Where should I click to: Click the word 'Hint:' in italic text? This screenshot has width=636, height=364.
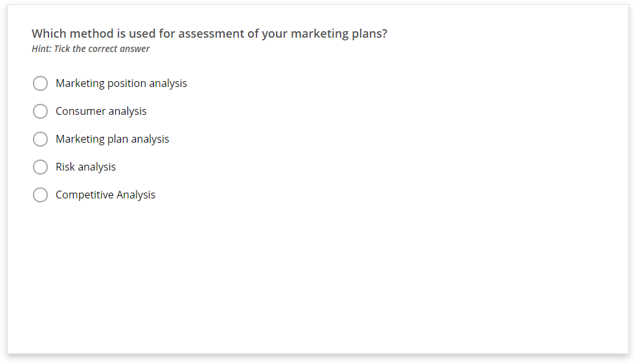pyautogui.click(x=41, y=49)
